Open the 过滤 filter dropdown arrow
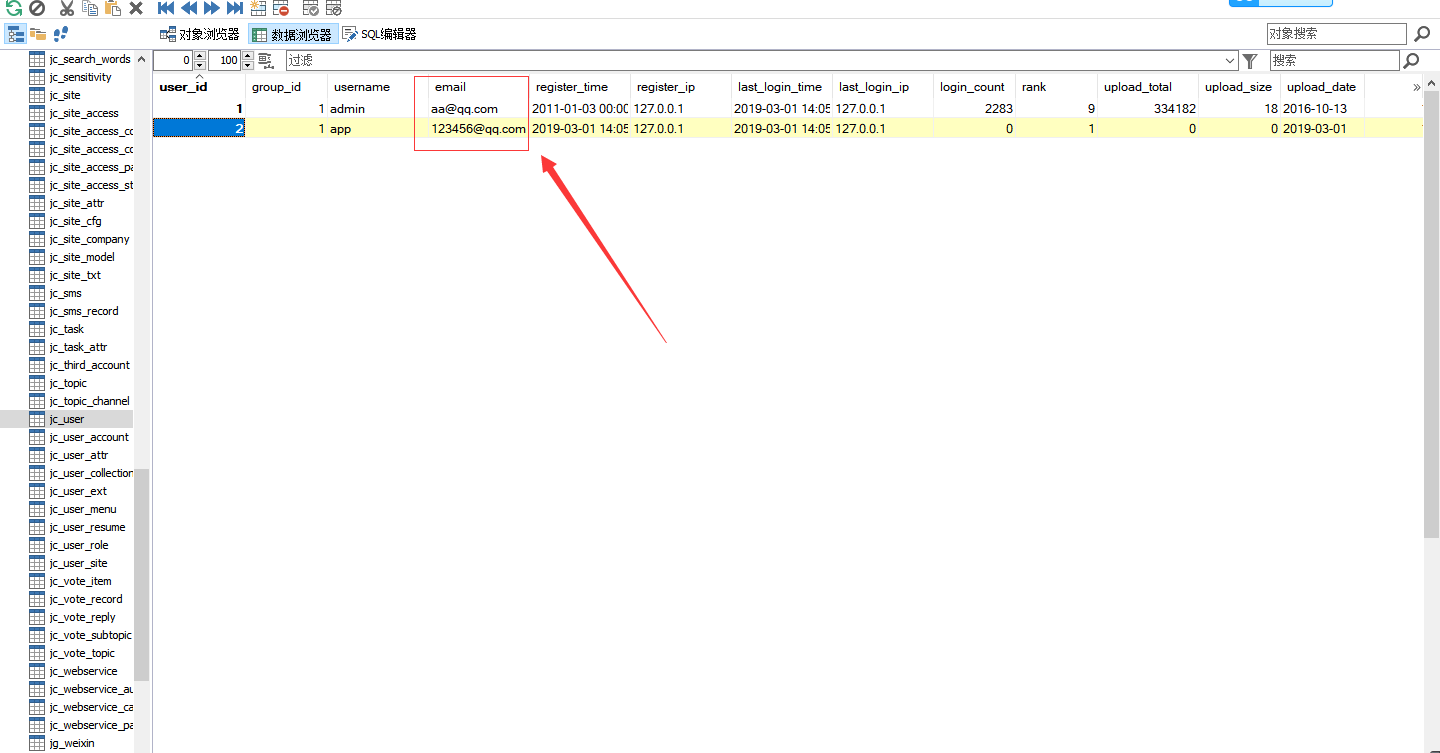This screenshot has width=1440, height=753. click(1230, 61)
